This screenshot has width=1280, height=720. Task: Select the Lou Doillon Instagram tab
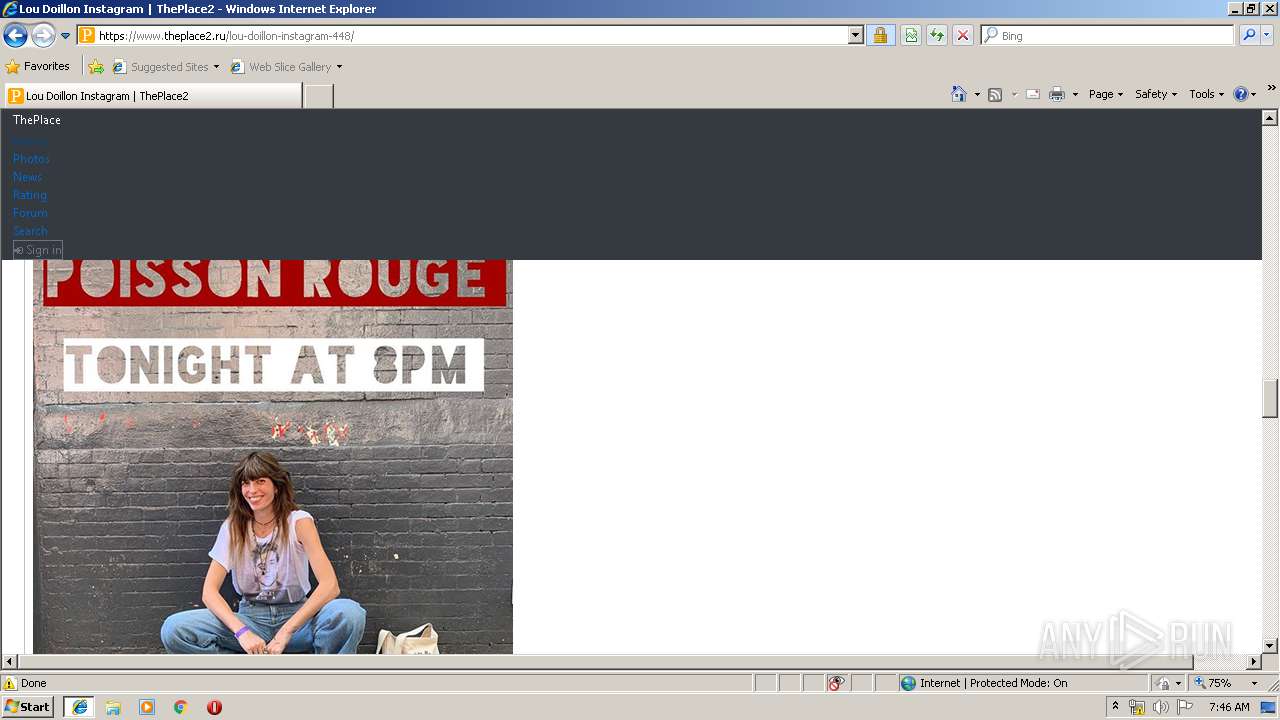tap(153, 96)
